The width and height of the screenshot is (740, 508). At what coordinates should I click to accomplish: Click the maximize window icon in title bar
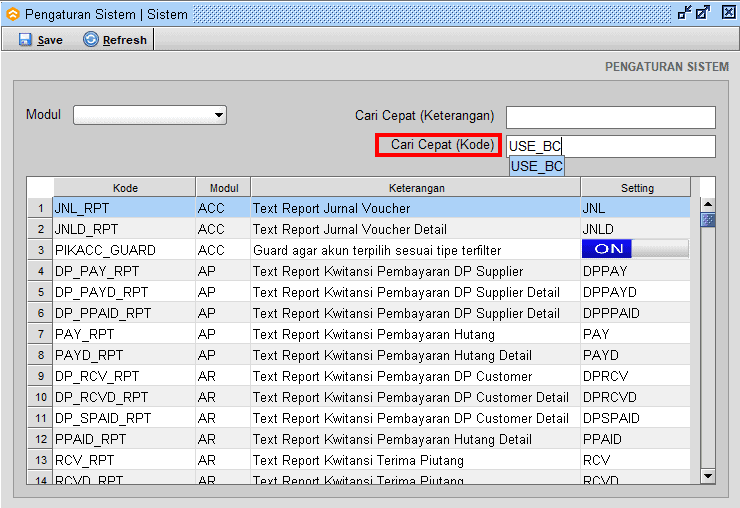point(703,13)
